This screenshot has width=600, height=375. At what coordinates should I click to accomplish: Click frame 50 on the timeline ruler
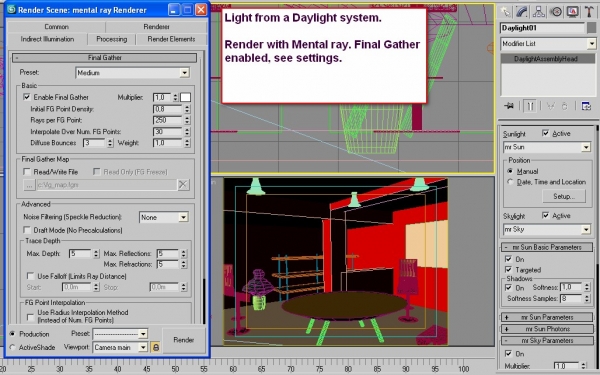pyautogui.click(x=175, y=368)
